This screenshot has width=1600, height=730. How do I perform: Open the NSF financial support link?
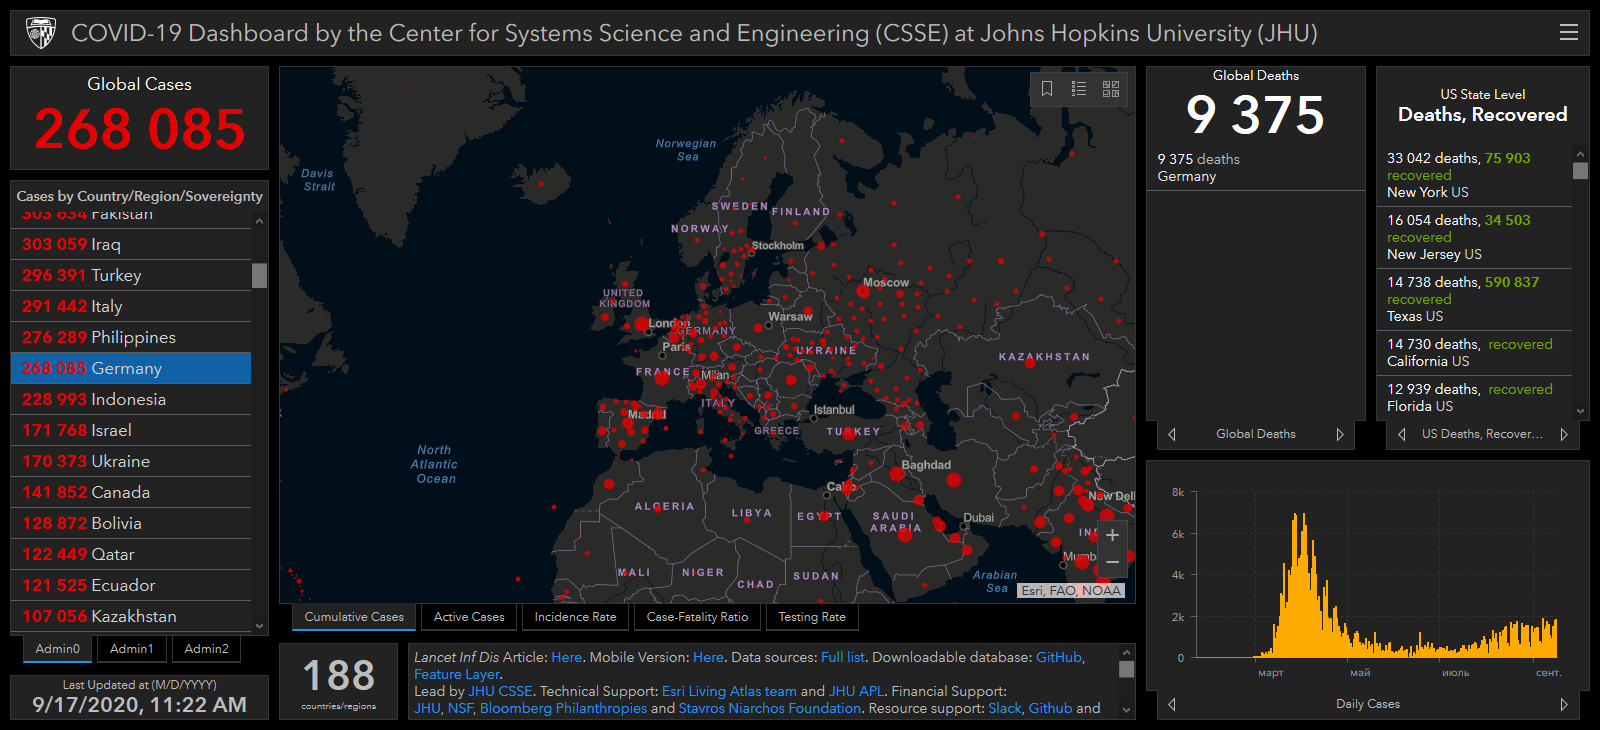pyautogui.click(x=460, y=708)
